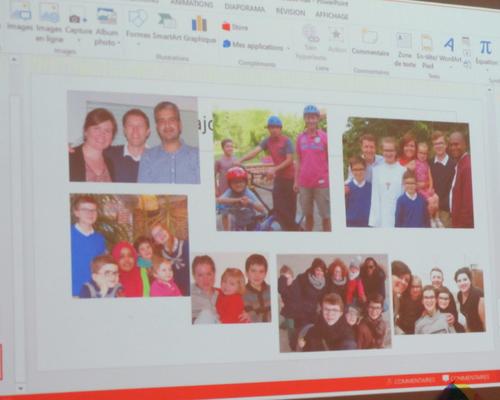500x400 pixels.
Task: Select the photo with the red headscarf
Action: click(x=130, y=246)
